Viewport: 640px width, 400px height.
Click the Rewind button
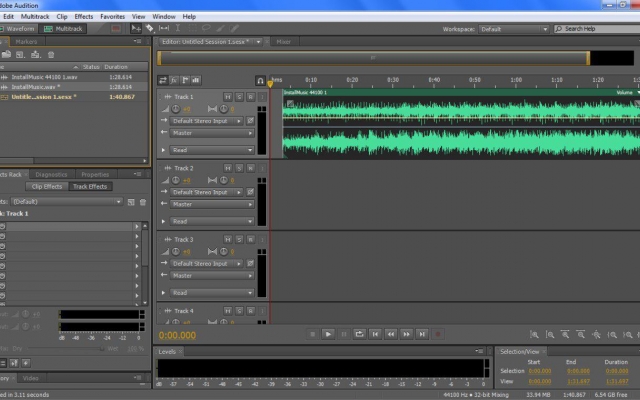391,334
